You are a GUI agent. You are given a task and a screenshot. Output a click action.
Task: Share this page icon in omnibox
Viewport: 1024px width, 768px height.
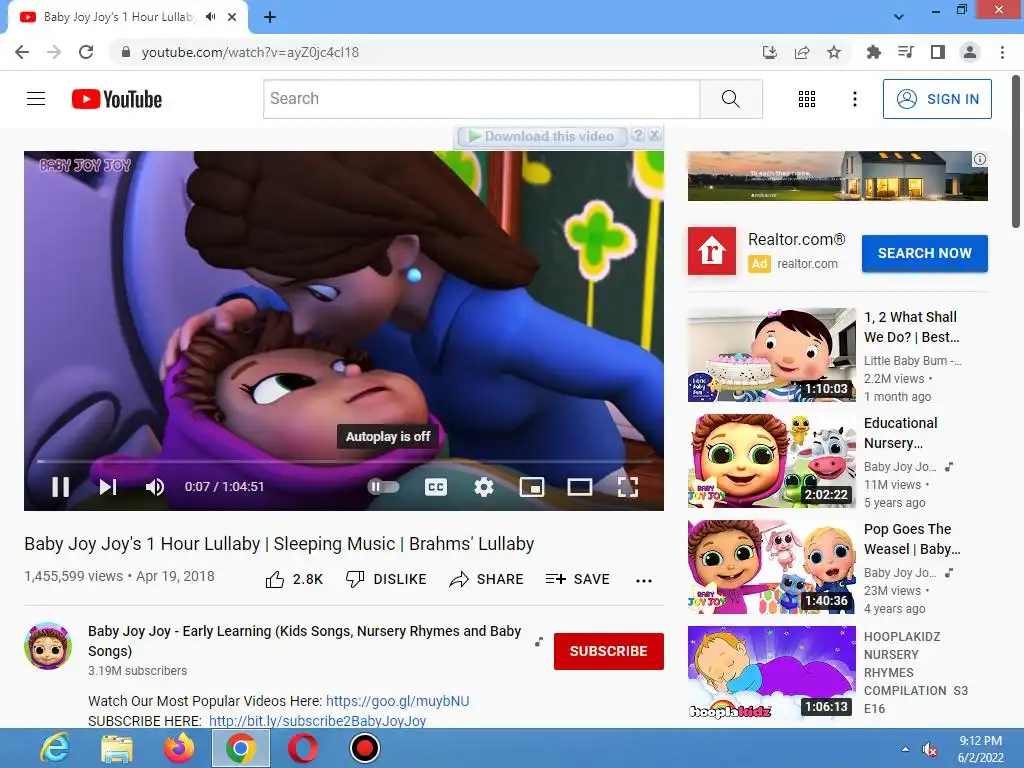point(802,52)
